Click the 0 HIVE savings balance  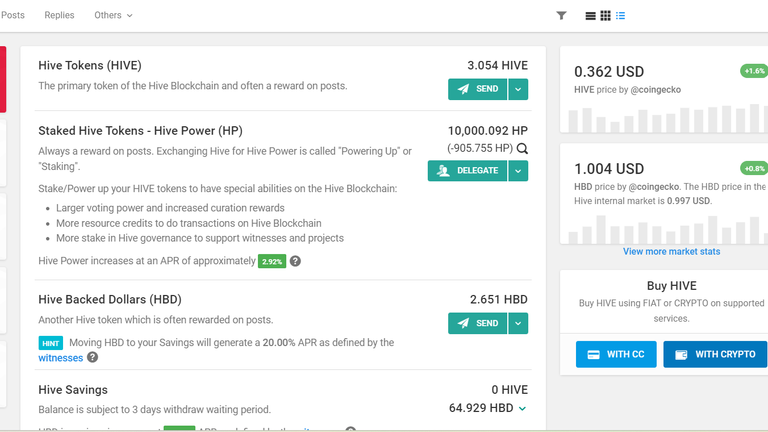509,390
